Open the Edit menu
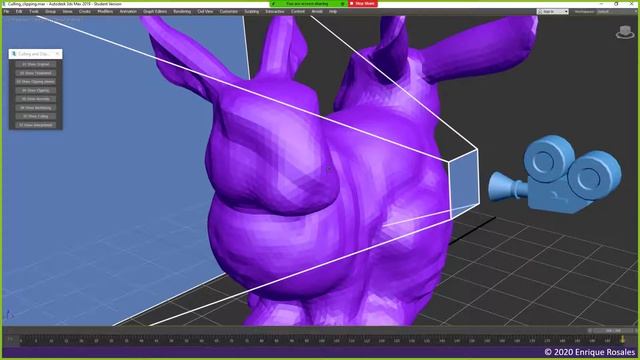This screenshot has width=640, height=360. pyautogui.click(x=19, y=11)
